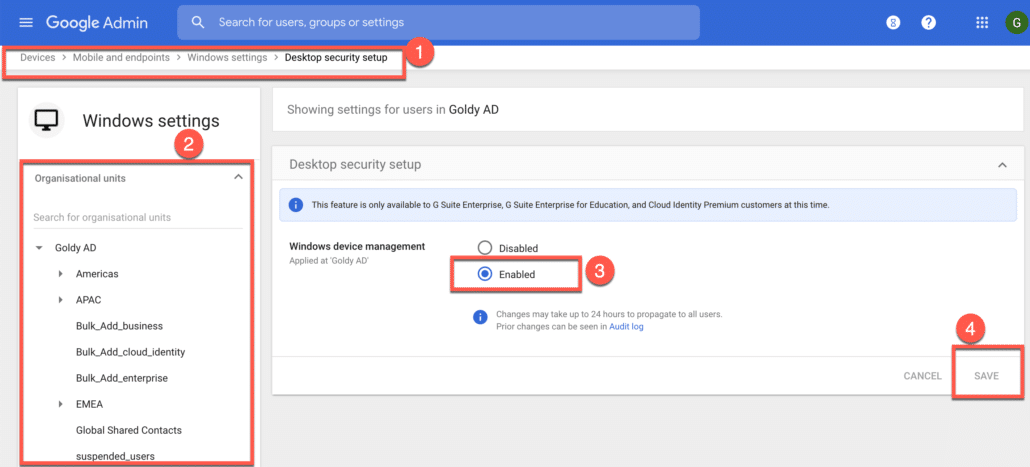The height and width of the screenshot is (467, 1030).
Task: Select the Enabled radio button
Action: pyautogui.click(x=485, y=274)
